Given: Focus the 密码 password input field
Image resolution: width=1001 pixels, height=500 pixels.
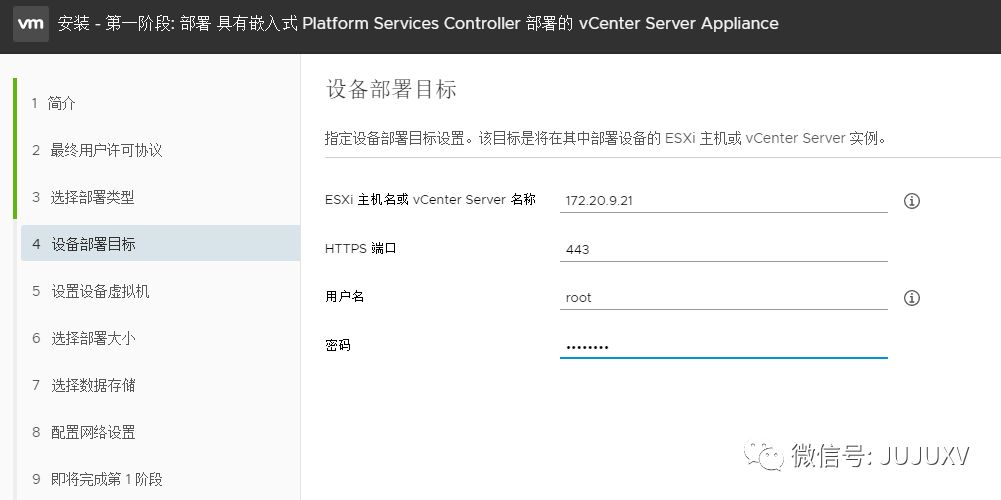Looking at the screenshot, I should point(723,347).
